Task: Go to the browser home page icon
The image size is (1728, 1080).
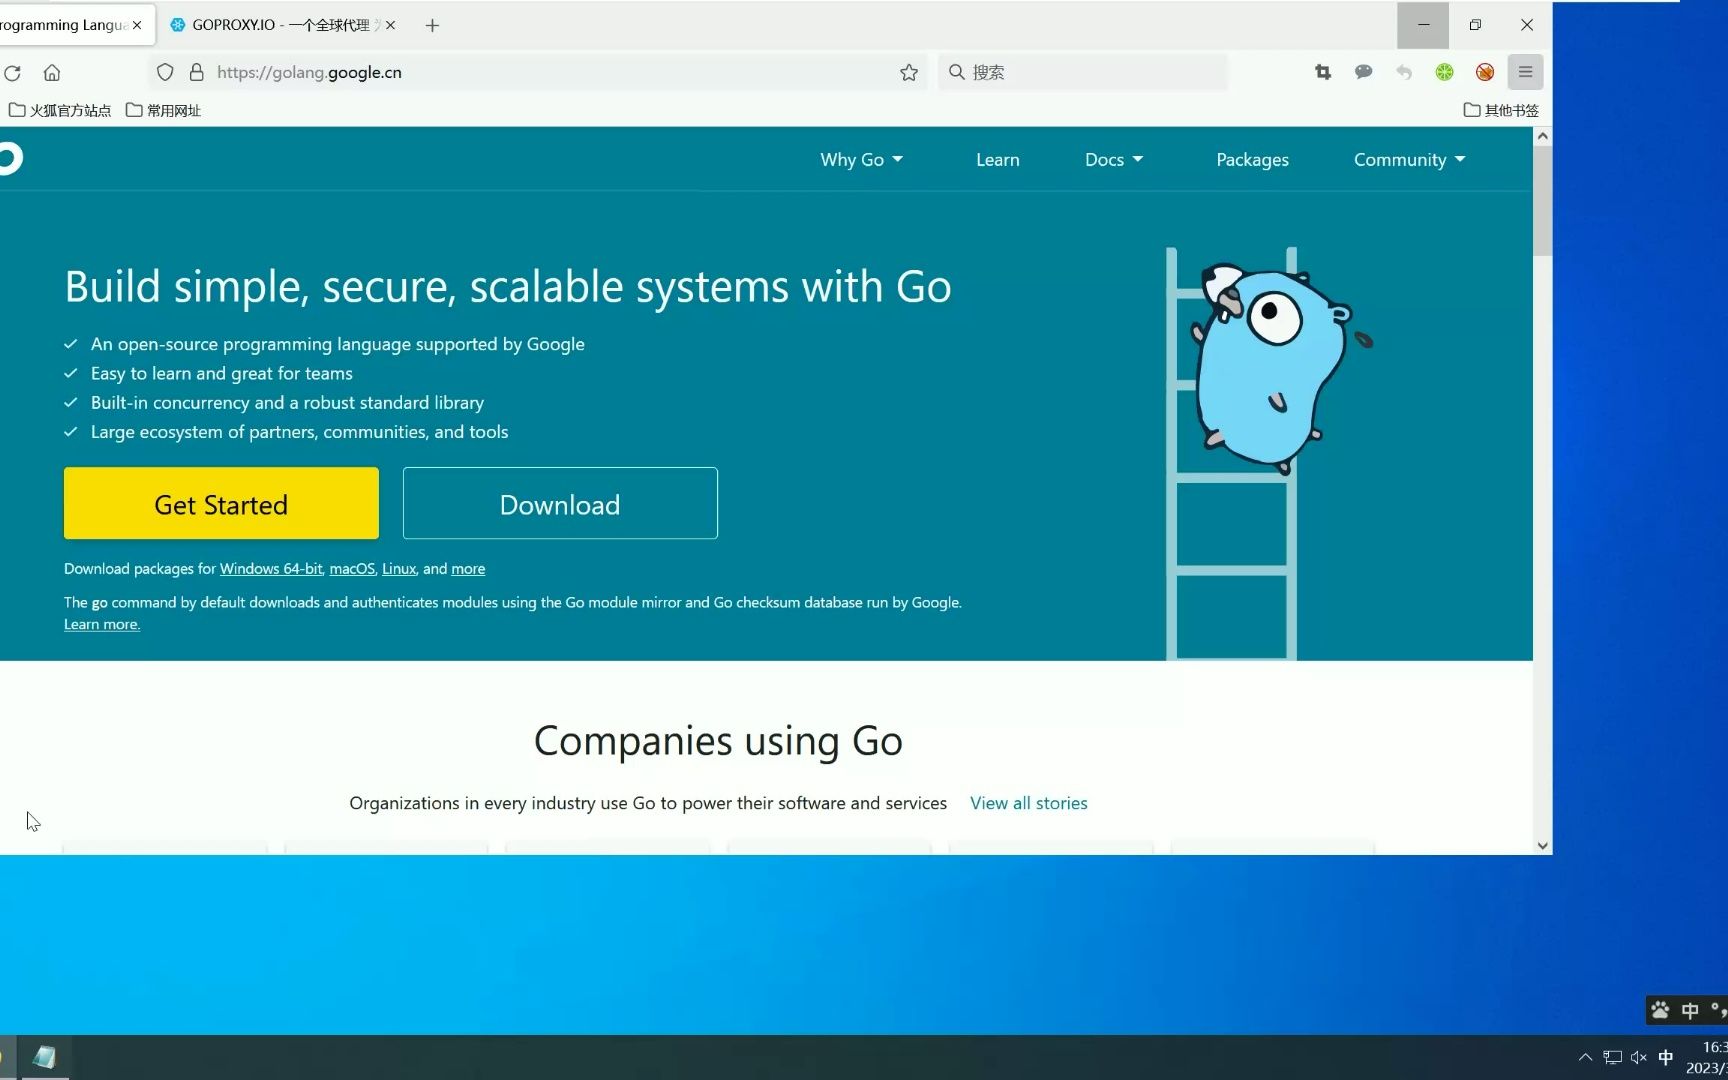Action: (52, 72)
